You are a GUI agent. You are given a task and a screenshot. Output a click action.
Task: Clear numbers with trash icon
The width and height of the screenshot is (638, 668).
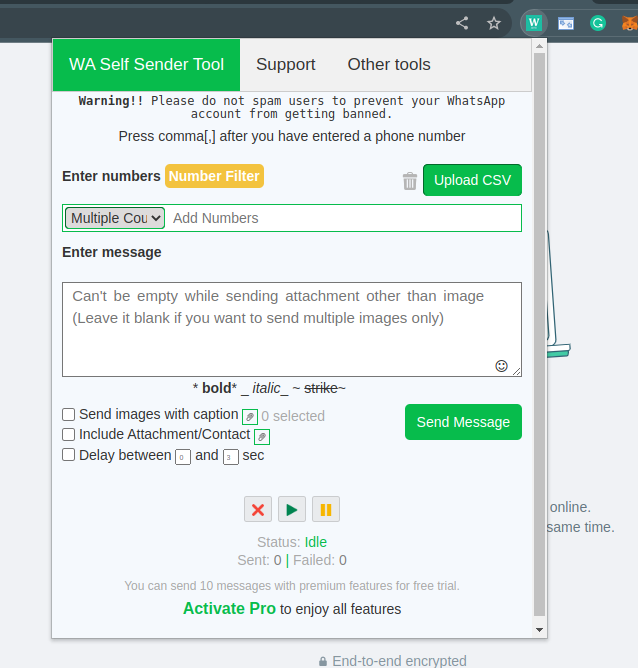(x=410, y=181)
